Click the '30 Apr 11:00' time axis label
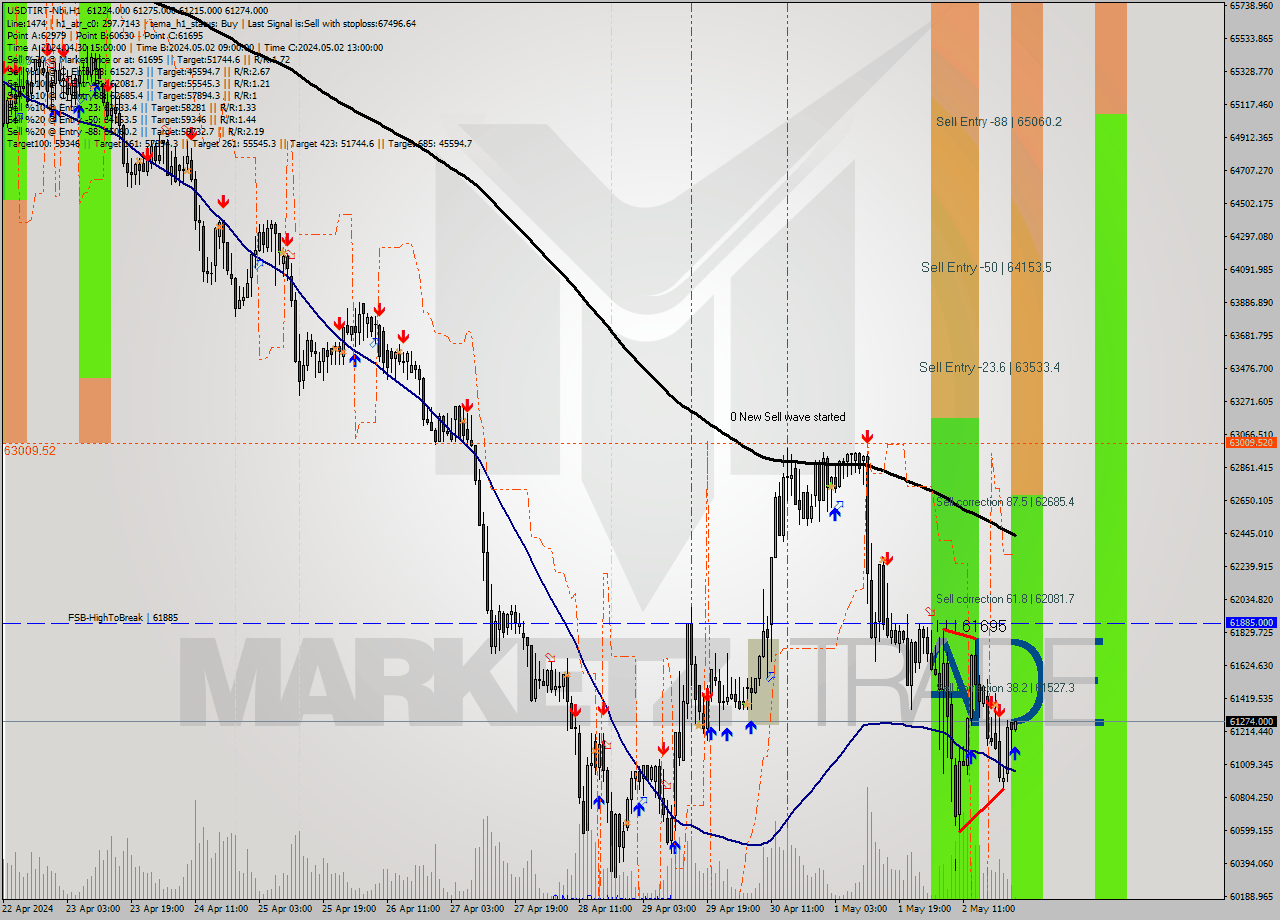This screenshot has height=920, width=1280. [x=797, y=909]
